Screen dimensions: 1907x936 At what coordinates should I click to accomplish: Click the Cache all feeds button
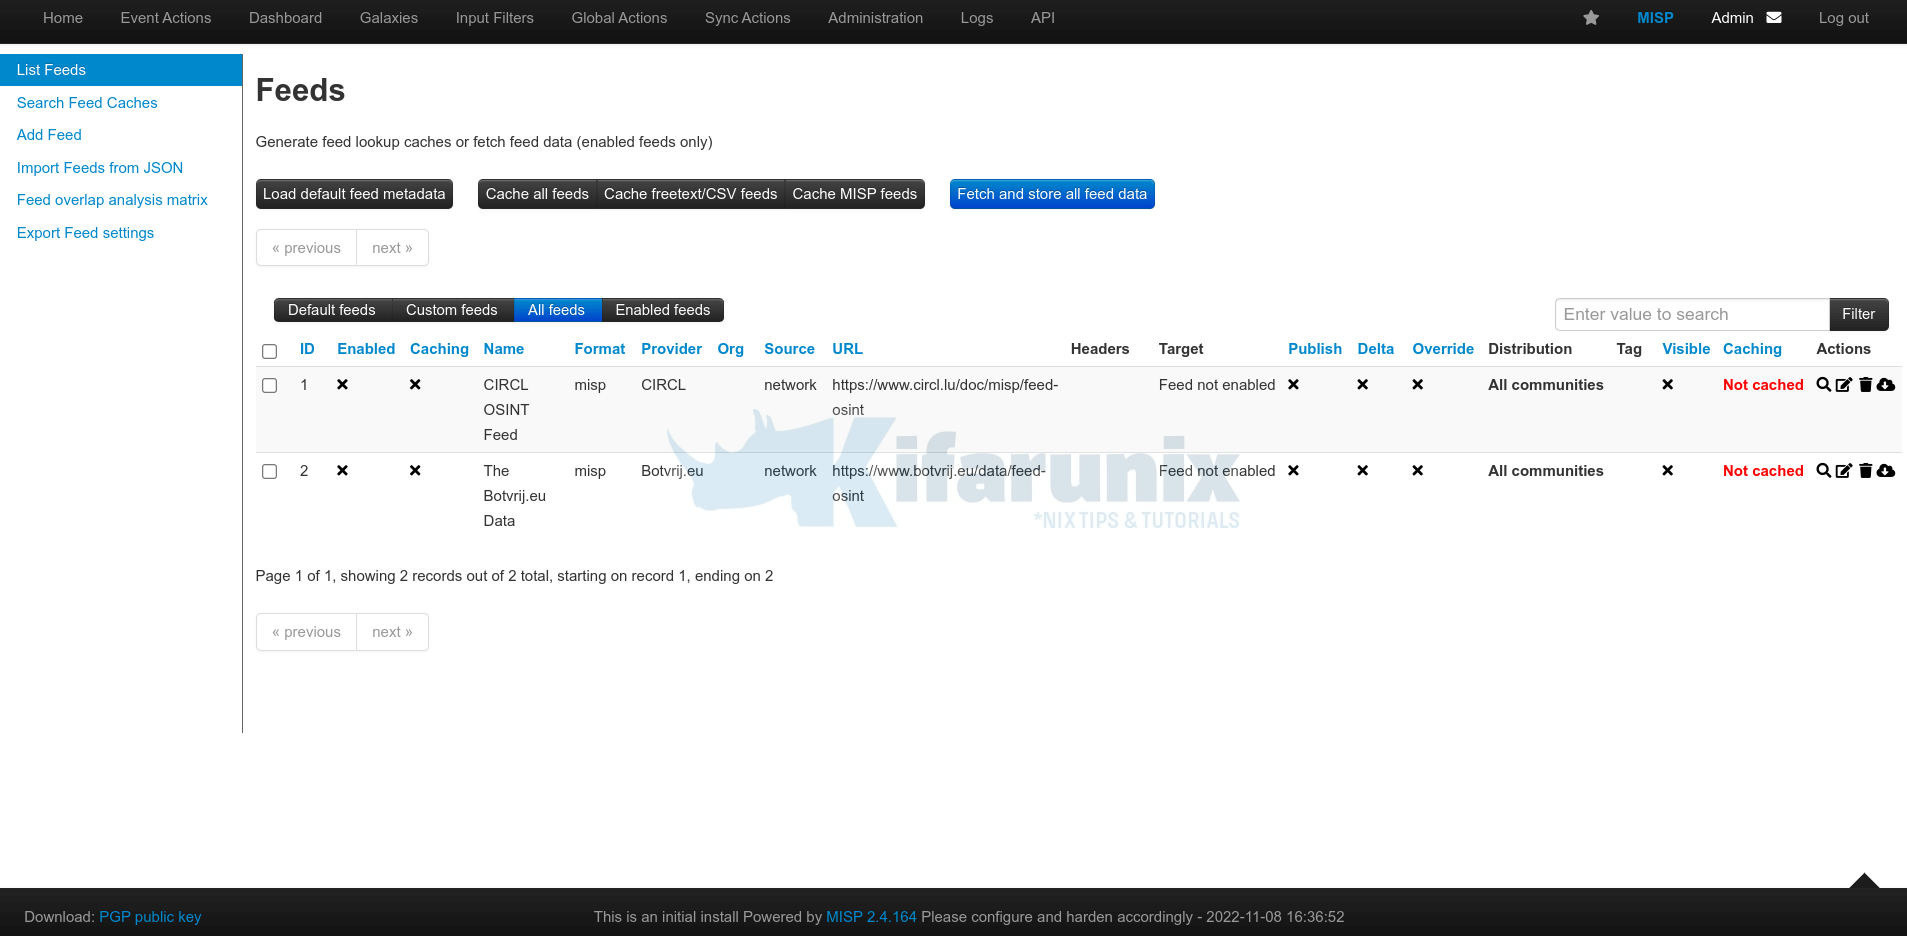click(x=537, y=194)
